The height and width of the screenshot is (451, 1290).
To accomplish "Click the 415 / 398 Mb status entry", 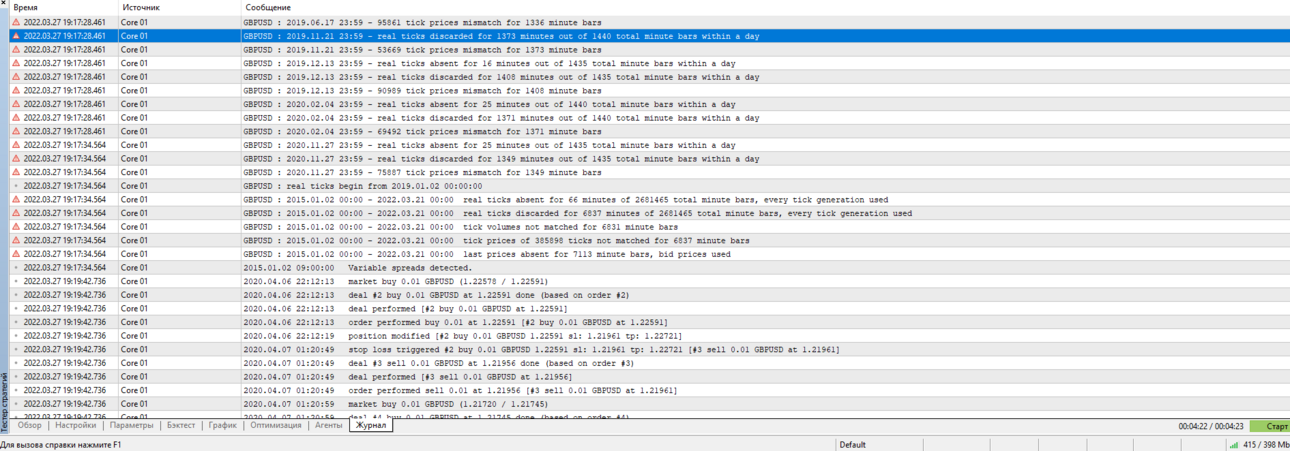I will point(1265,445).
